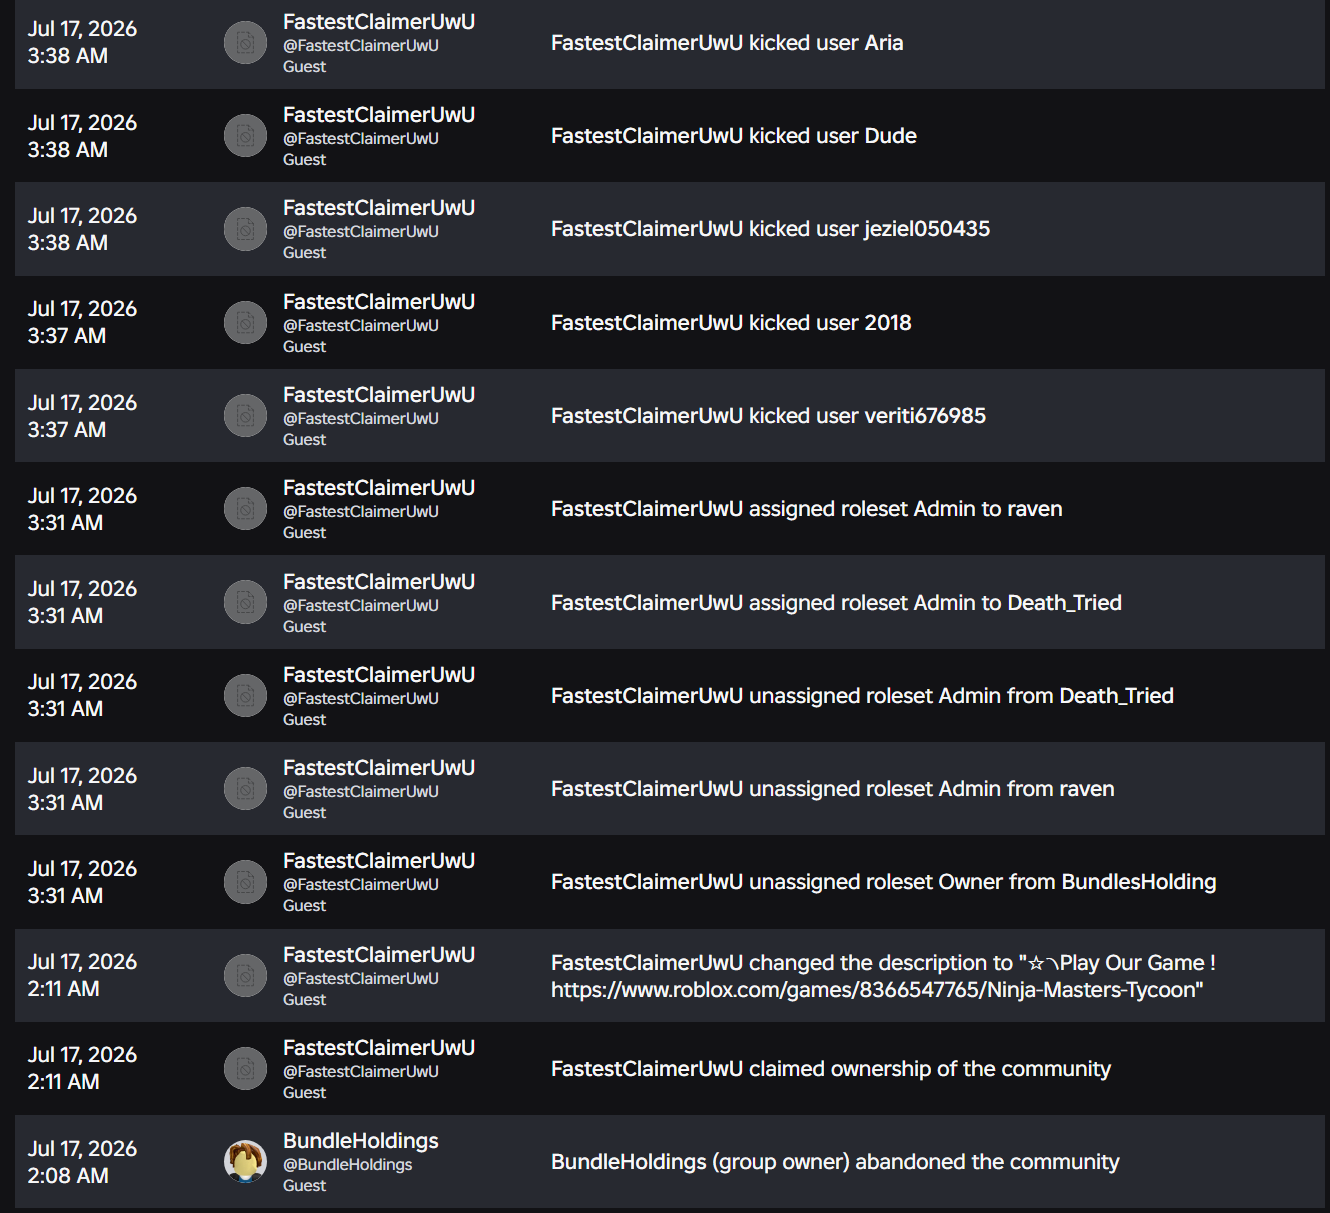Click the @BundleHoldings username handle

pyautogui.click(x=348, y=1165)
